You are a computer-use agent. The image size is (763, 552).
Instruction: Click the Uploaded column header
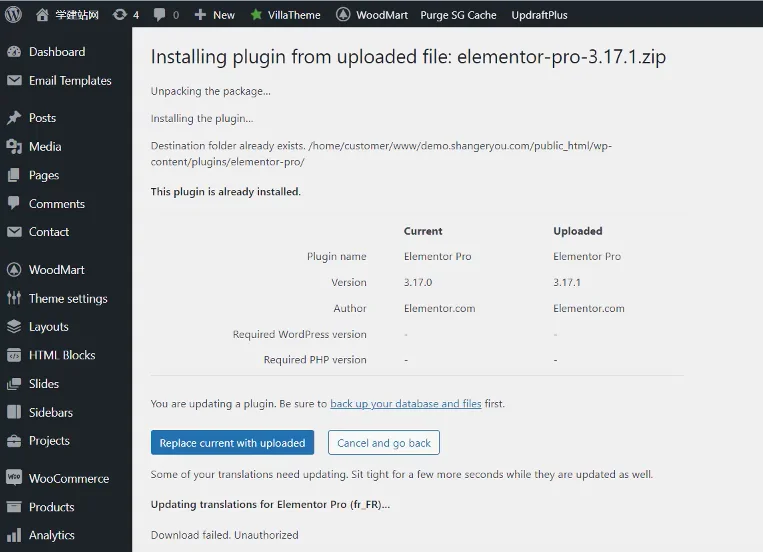(578, 231)
